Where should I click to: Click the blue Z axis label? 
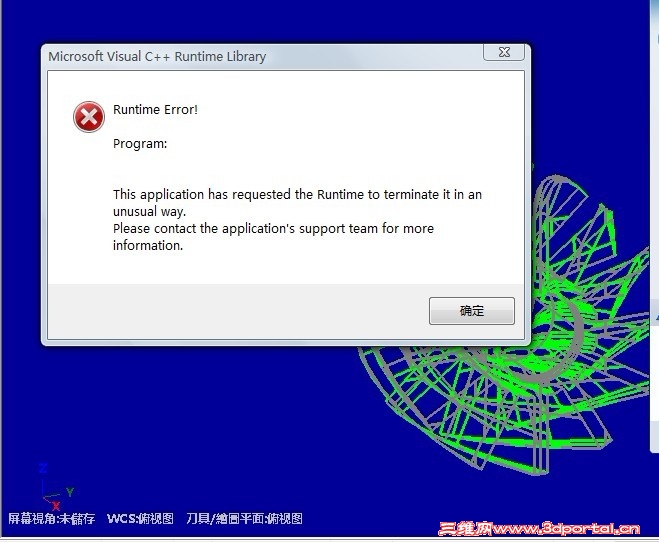click(x=43, y=468)
